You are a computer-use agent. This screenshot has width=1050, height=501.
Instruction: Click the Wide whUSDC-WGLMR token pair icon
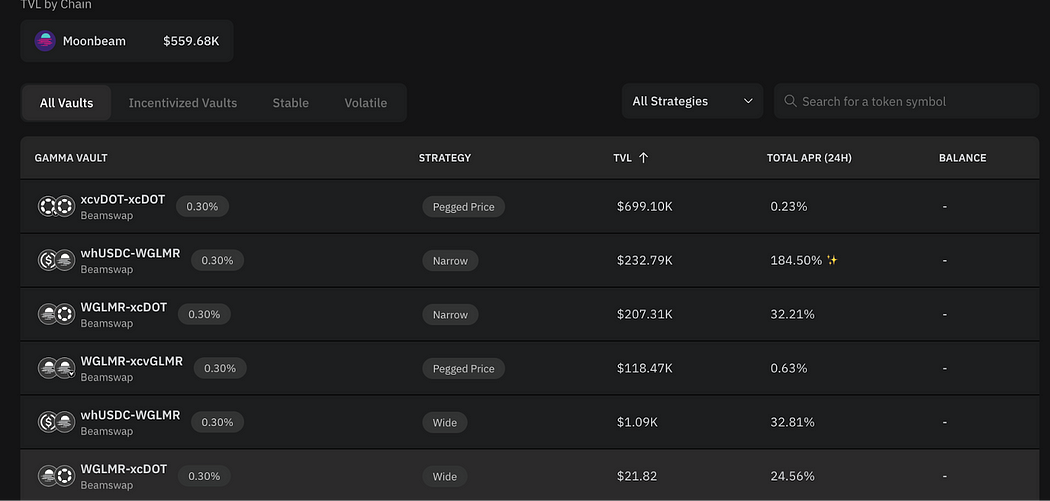point(56,422)
